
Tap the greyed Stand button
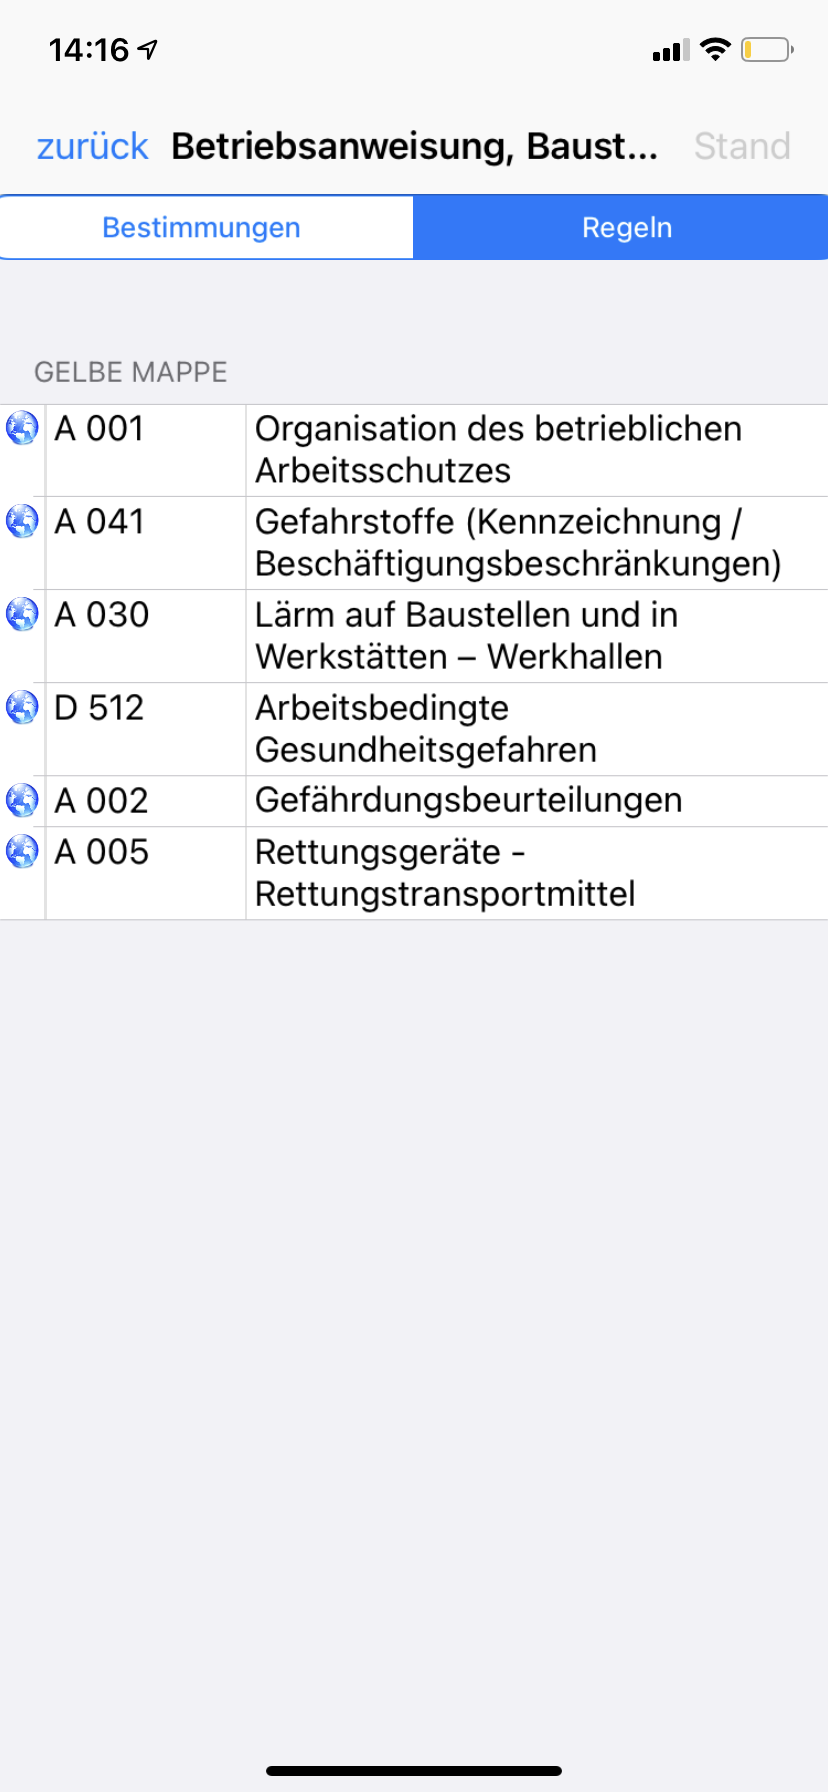coord(742,146)
